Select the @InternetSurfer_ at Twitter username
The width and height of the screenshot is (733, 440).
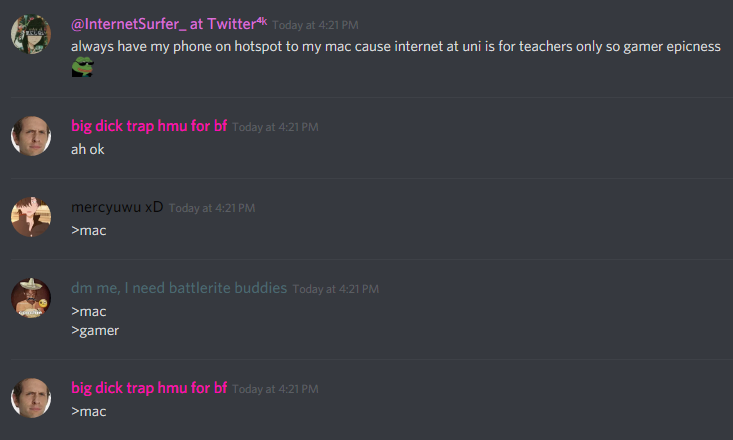click(x=169, y=24)
